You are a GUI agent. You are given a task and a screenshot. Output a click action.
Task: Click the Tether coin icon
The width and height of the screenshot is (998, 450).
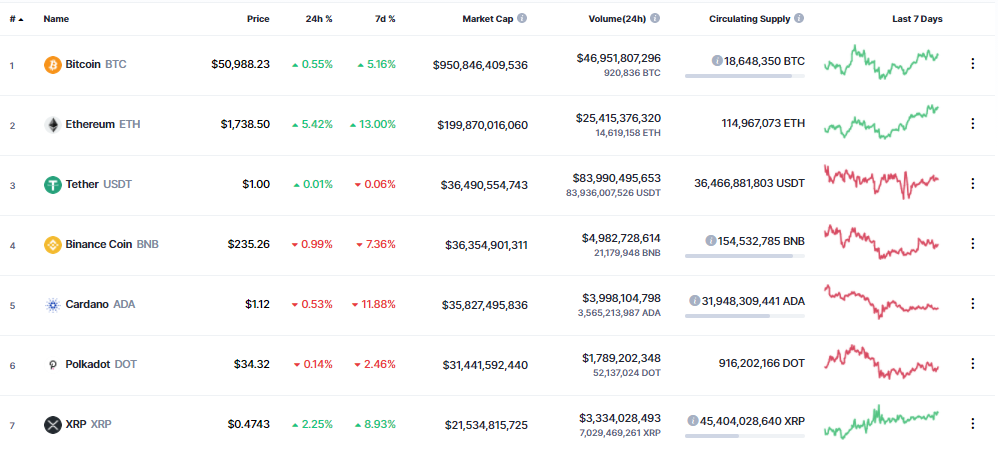click(52, 184)
